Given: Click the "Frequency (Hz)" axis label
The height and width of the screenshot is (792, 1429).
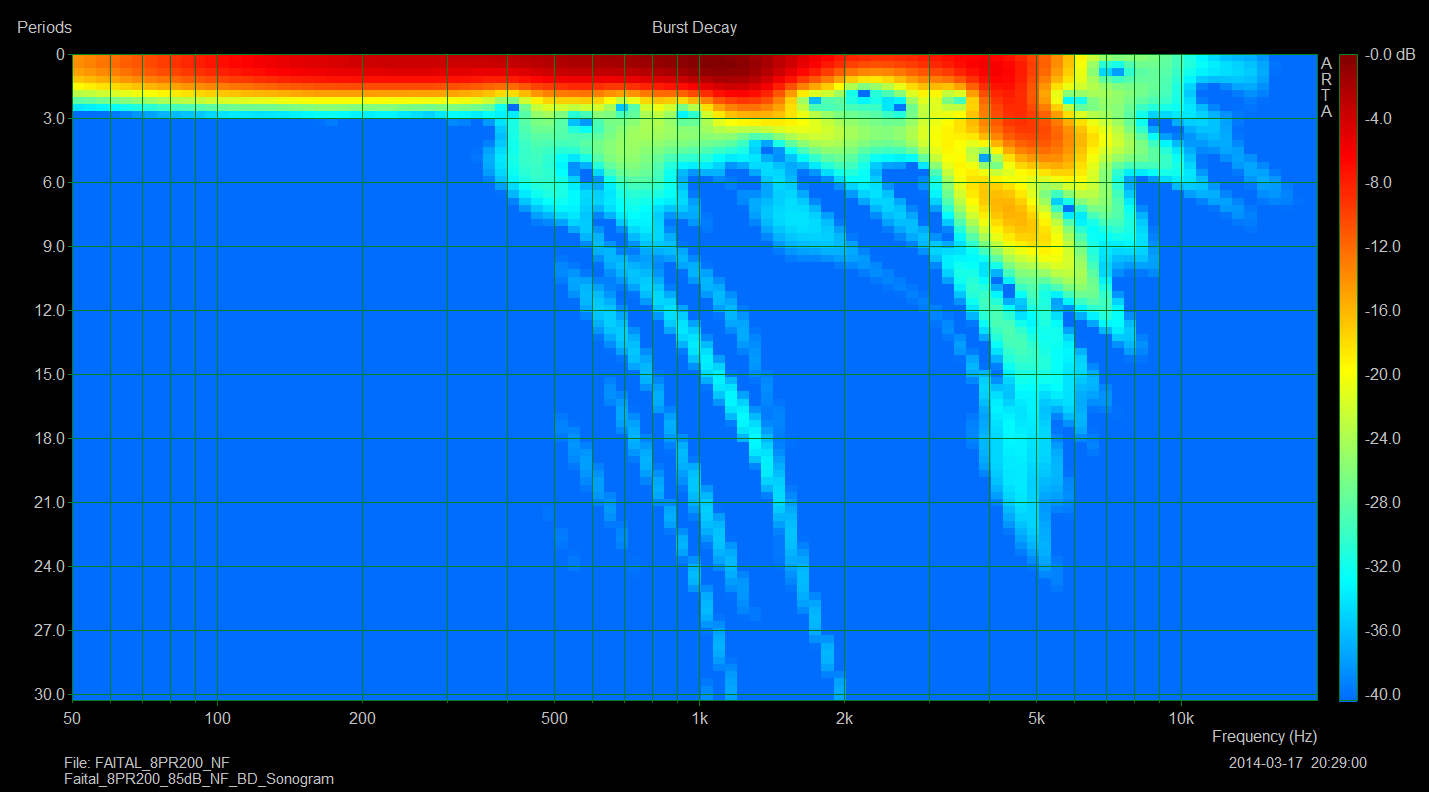Looking at the screenshot, I should pos(1264,737).
